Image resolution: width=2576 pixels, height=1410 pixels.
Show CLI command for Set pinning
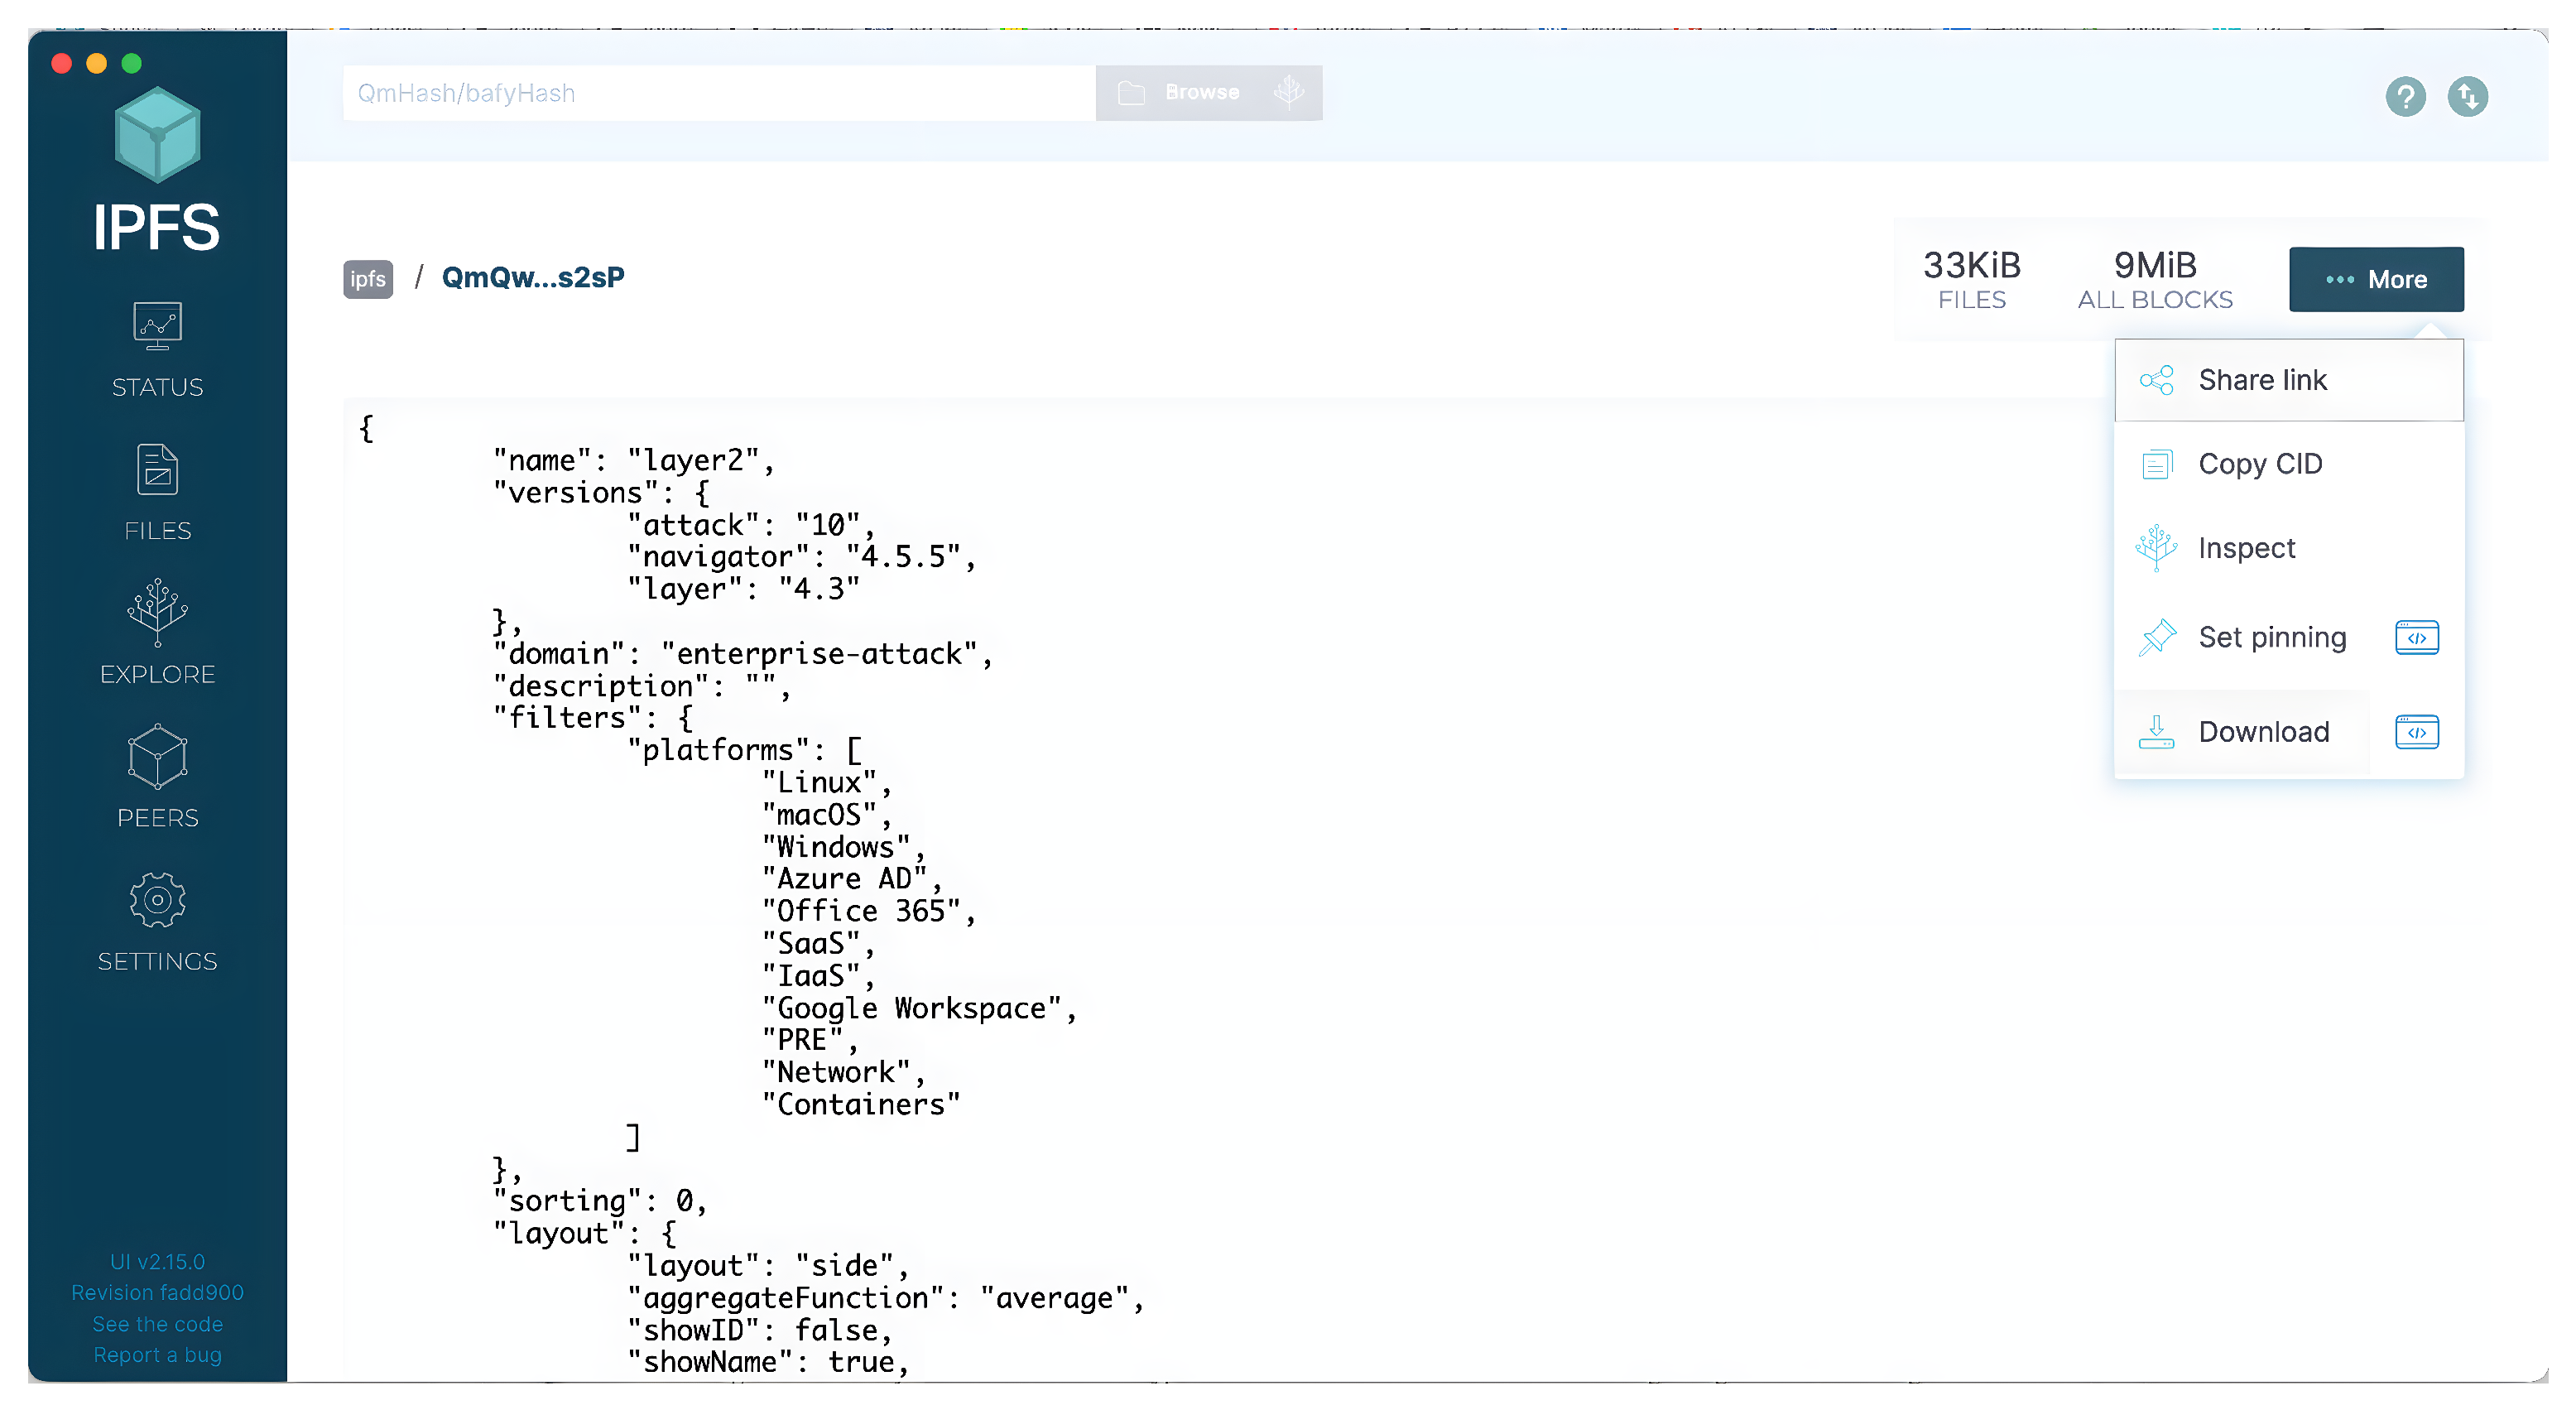coord(2416,637)
